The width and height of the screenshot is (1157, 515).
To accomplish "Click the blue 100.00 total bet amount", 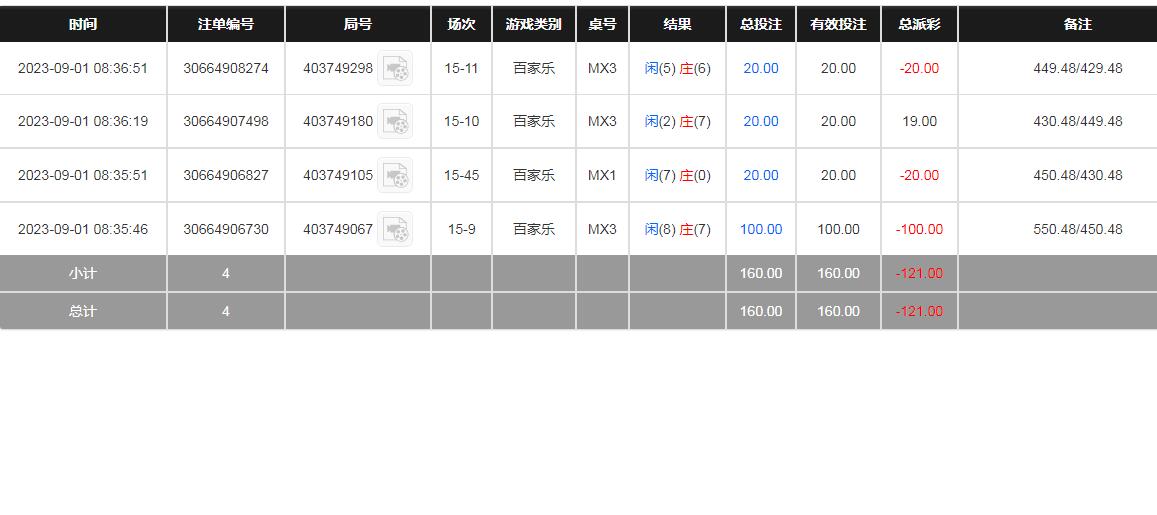I will (x=761, y=229).
